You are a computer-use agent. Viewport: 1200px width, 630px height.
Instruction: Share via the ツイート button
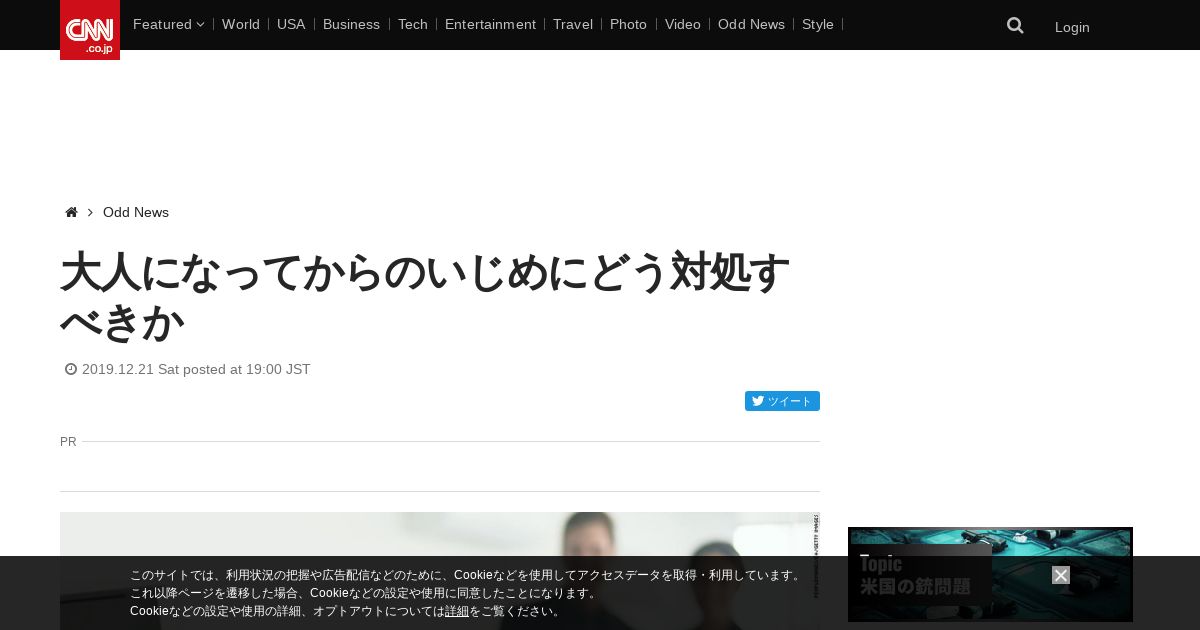(782, 401)
